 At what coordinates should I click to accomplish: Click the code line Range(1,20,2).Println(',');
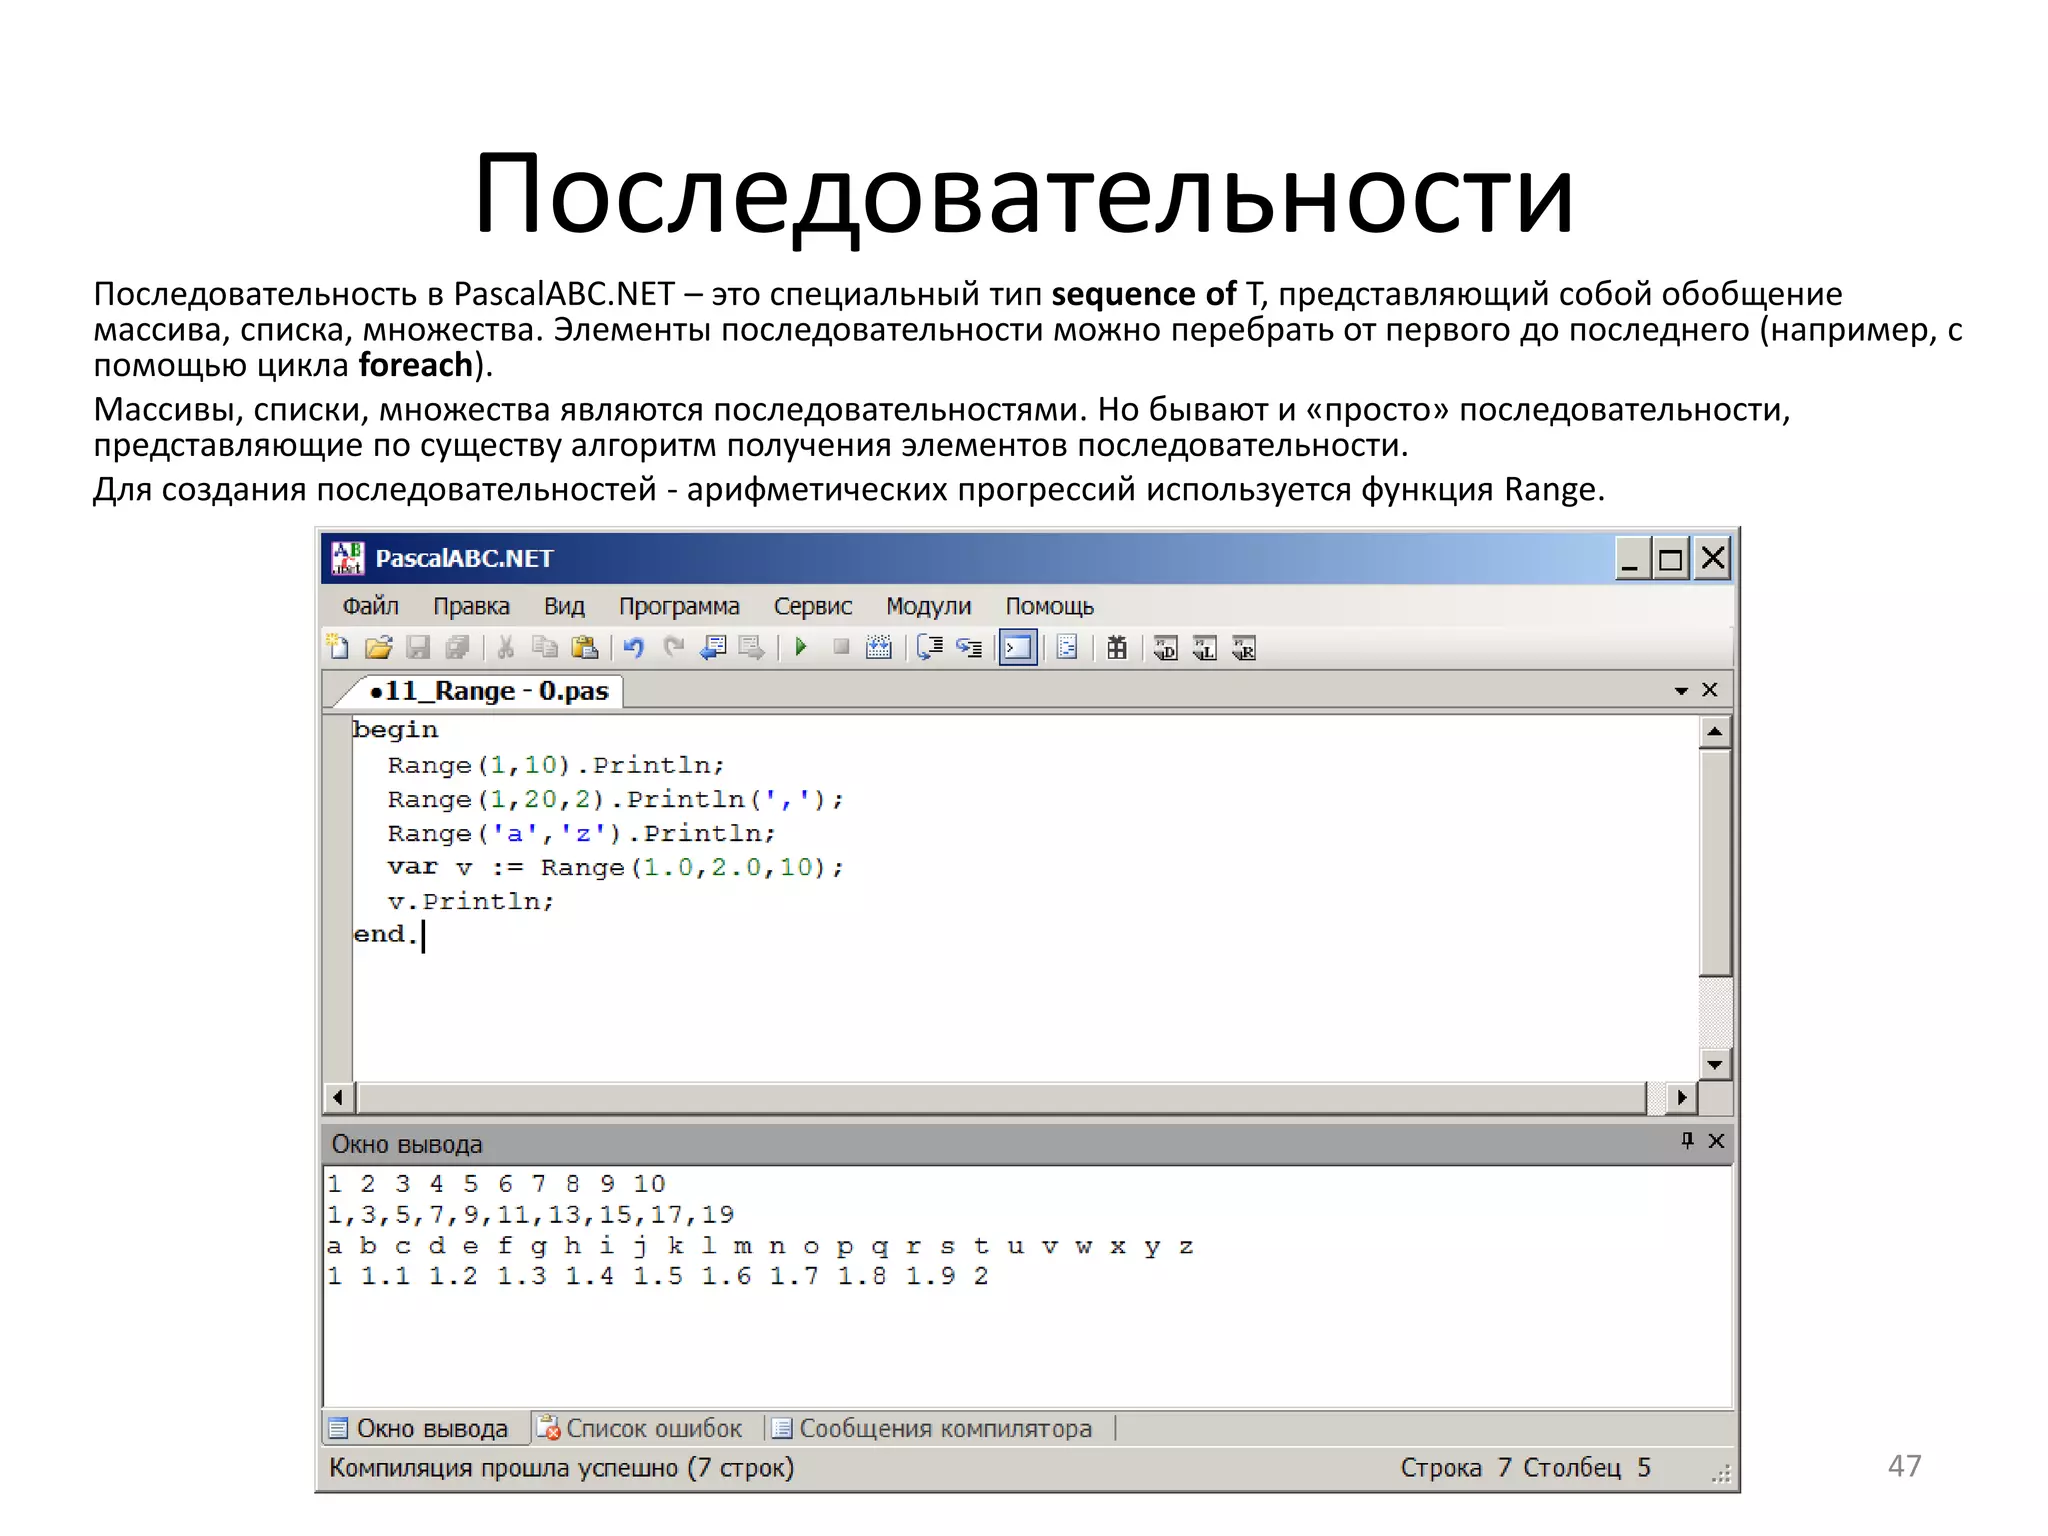tap(616, 800)
